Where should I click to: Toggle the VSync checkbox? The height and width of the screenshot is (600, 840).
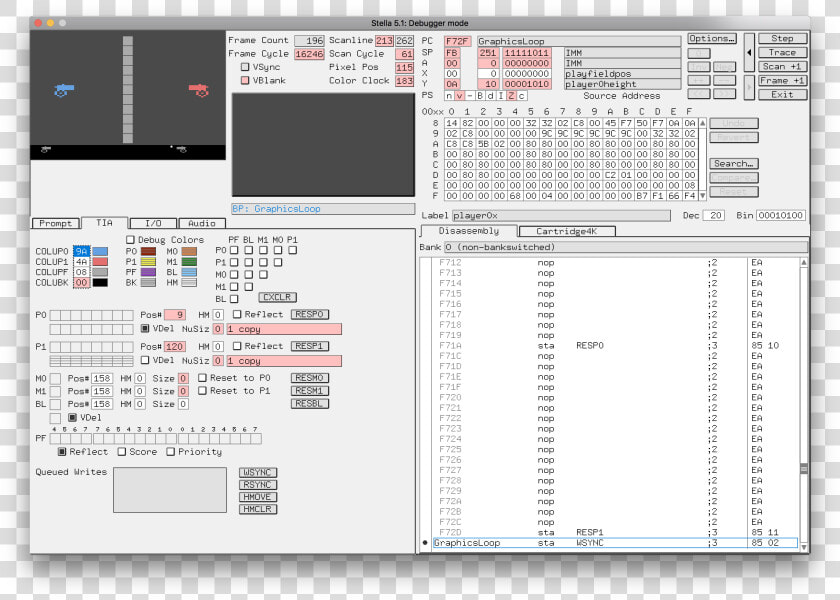tap(245, 67)
